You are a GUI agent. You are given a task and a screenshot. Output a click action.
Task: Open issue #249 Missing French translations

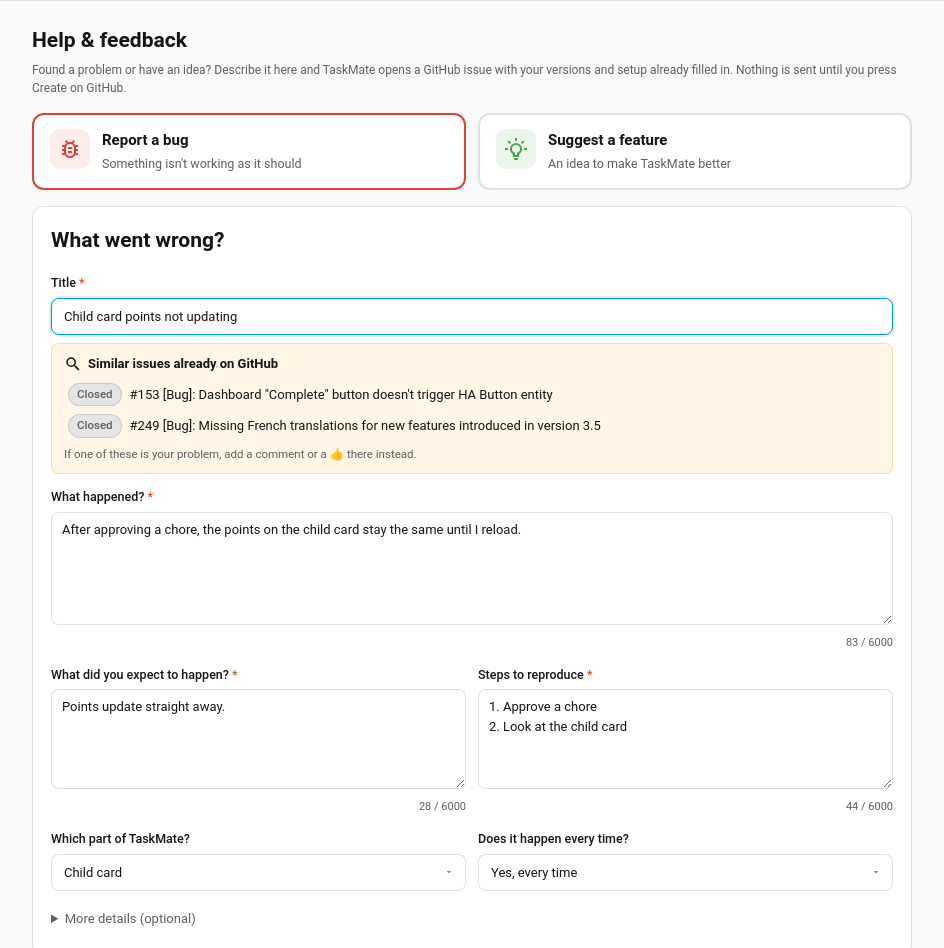365,426
